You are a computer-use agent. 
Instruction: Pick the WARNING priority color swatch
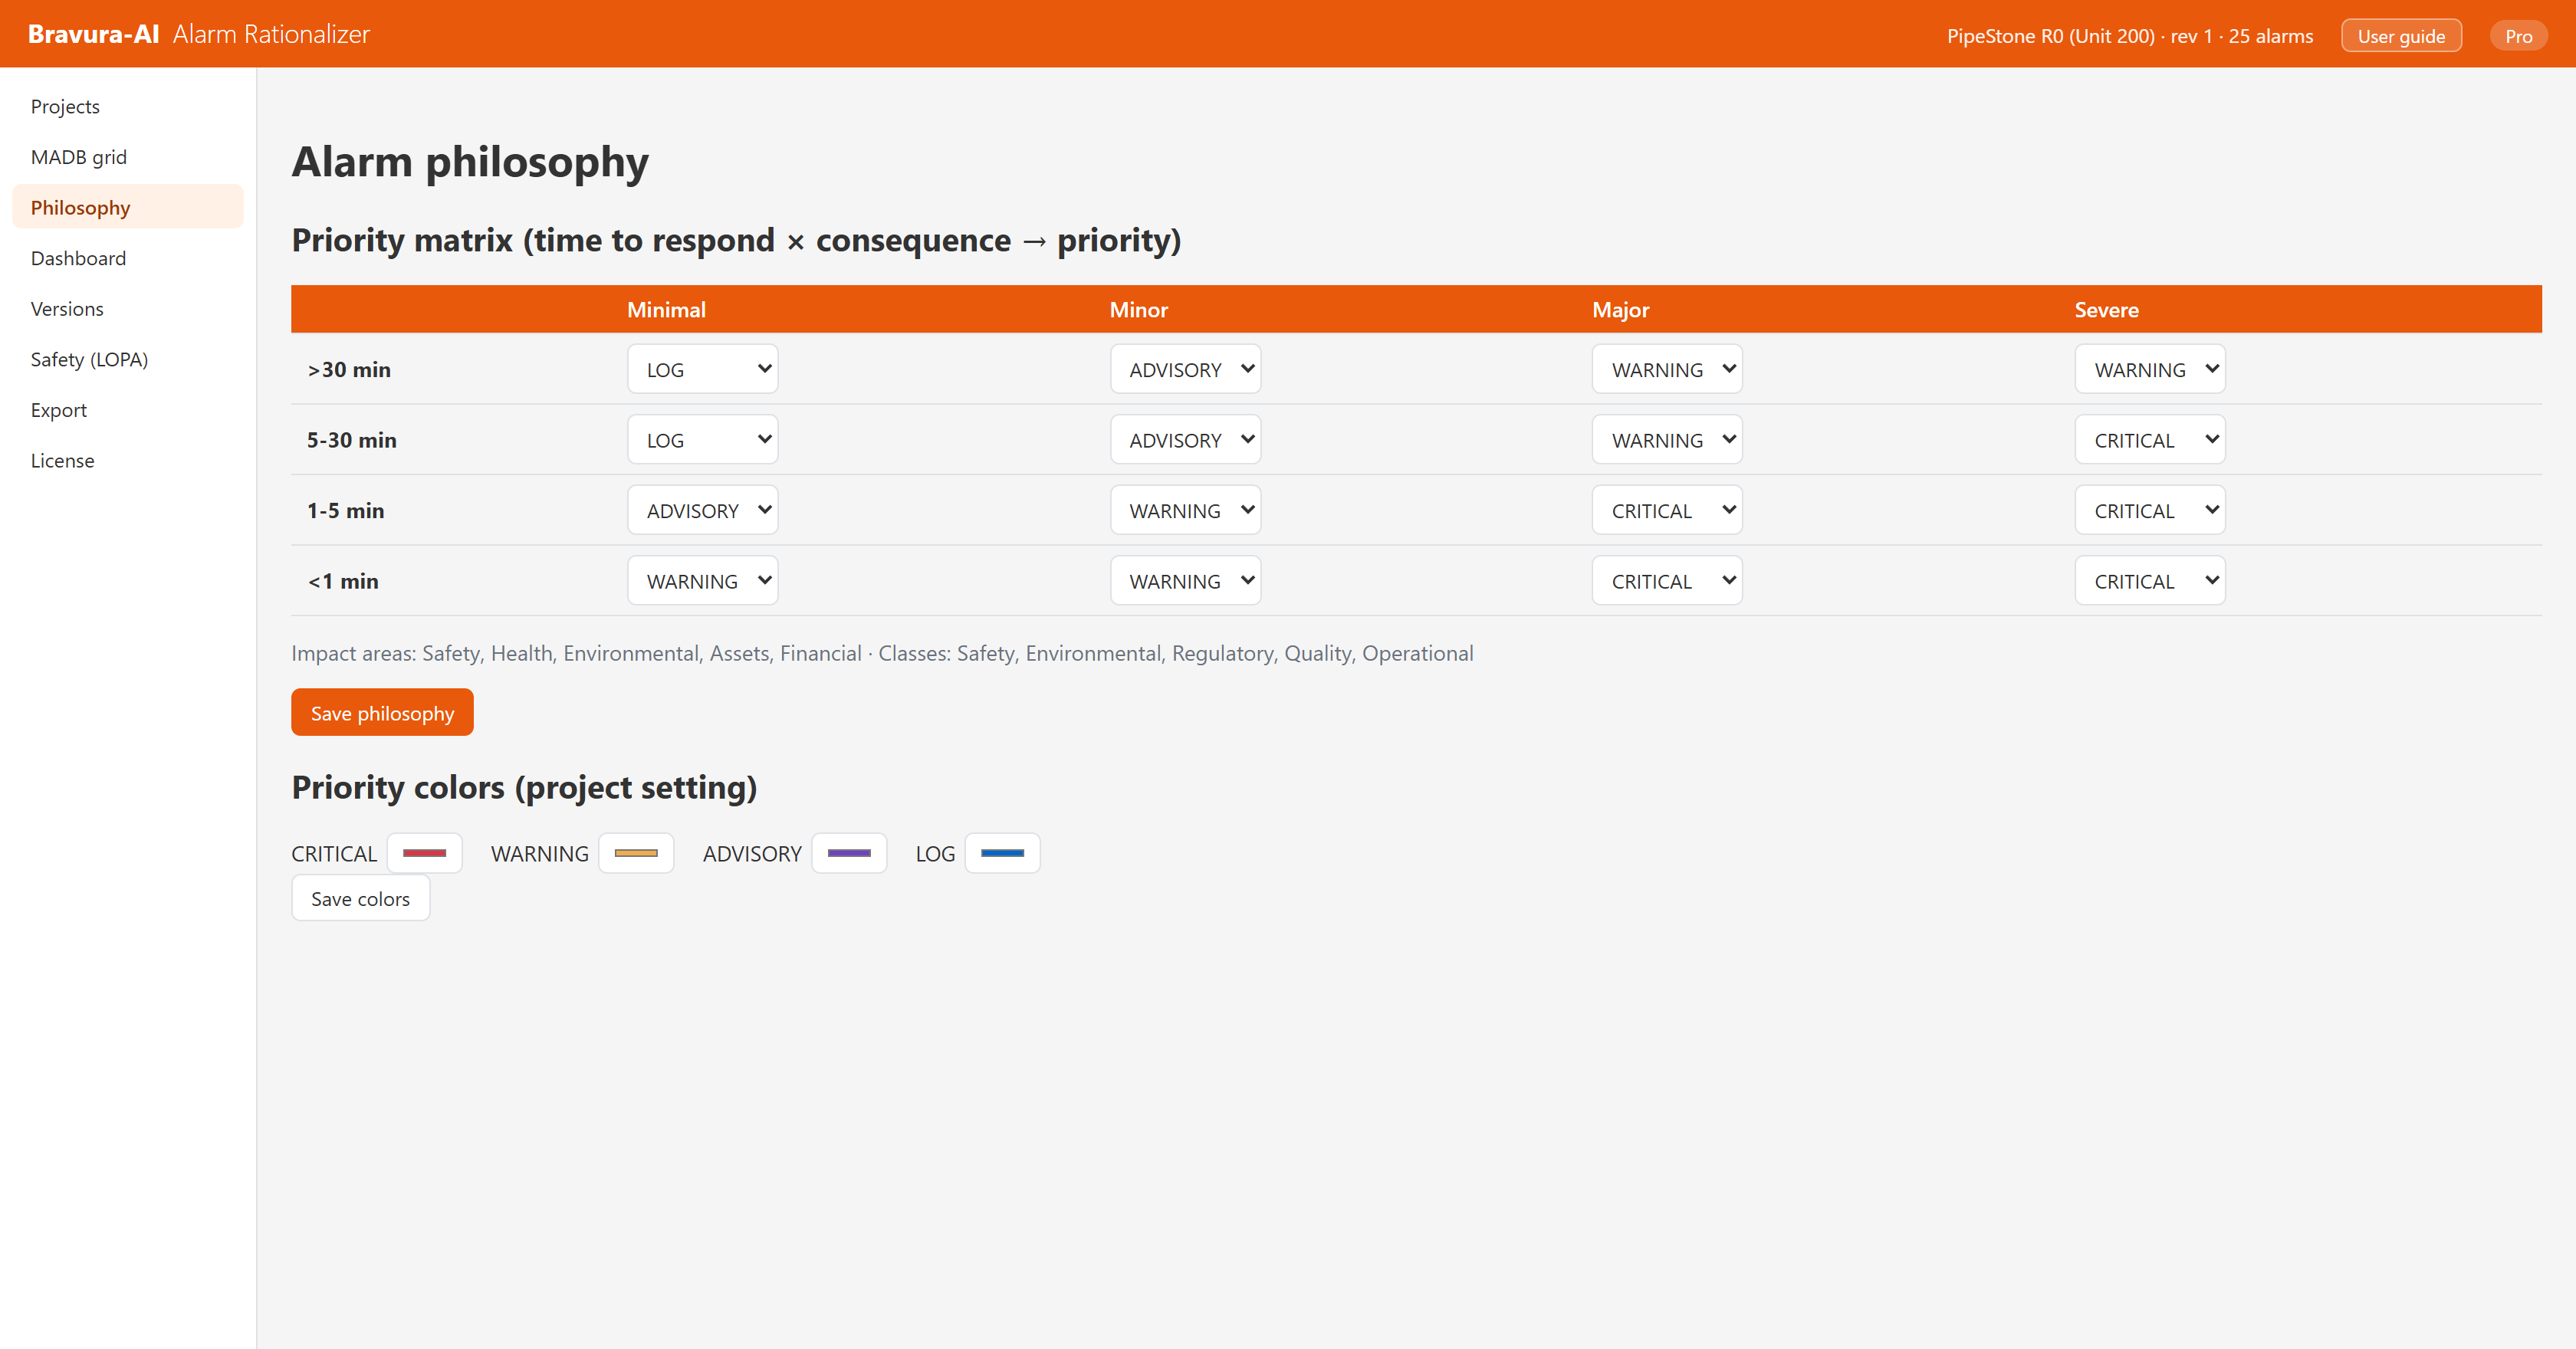point(636,853)
